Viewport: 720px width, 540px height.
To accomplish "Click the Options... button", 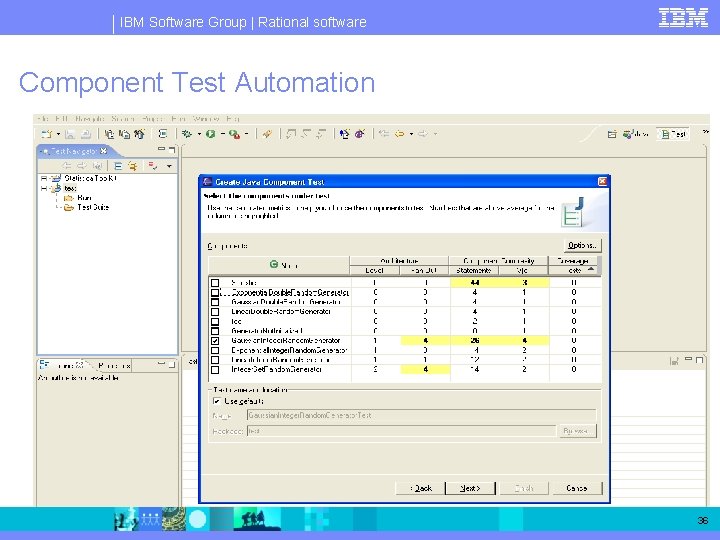I will pos(582,245).
